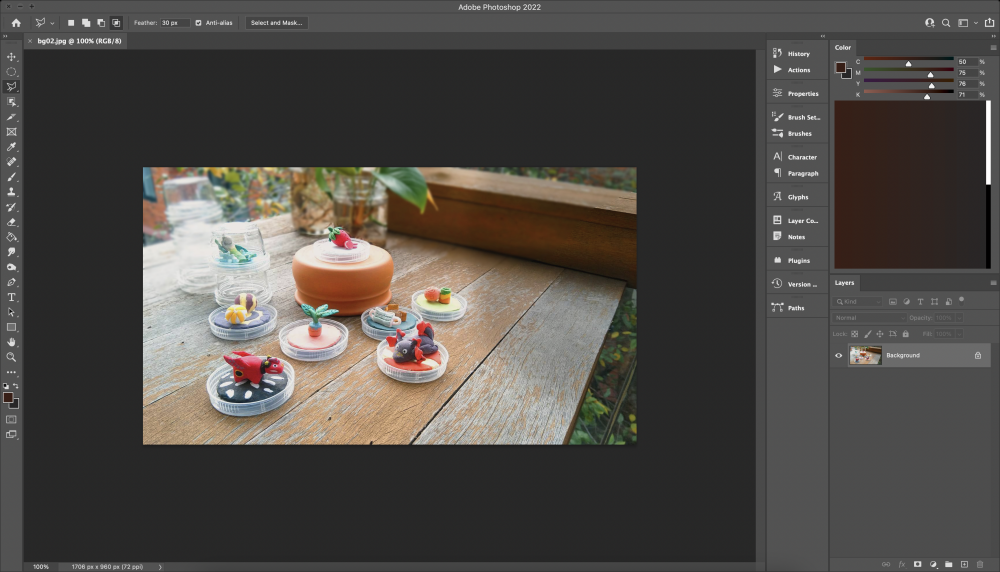The height and width of the screenshot is (572, 1000).
Task: Open the Brush Settings panel
Action: point(796,117)
